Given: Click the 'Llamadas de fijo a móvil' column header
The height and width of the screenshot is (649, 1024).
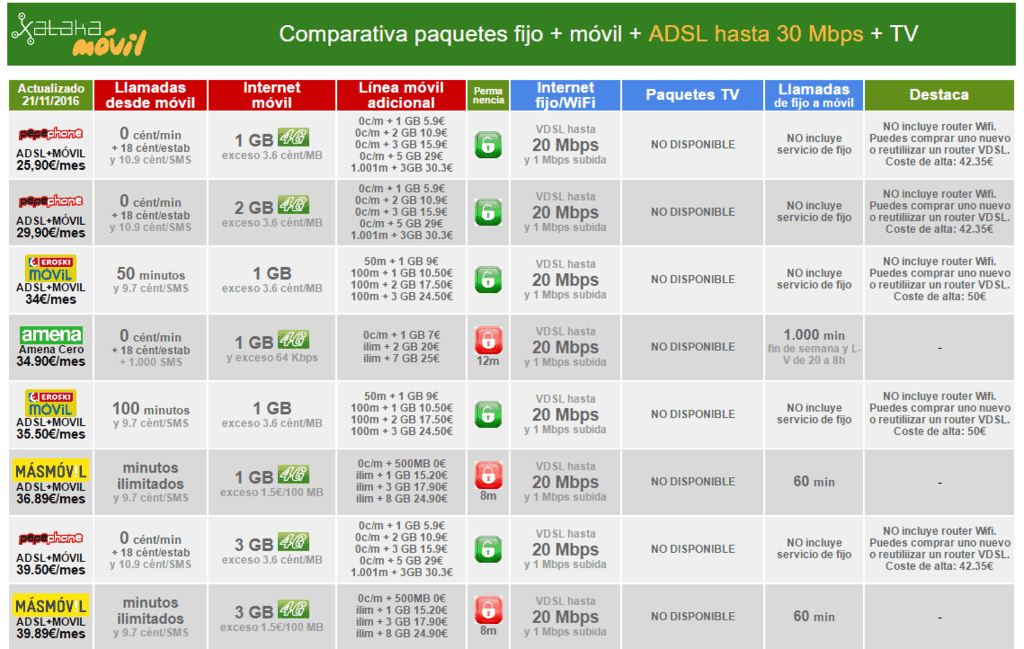Looking at the screenshot, I should click(x=814, y=95).
